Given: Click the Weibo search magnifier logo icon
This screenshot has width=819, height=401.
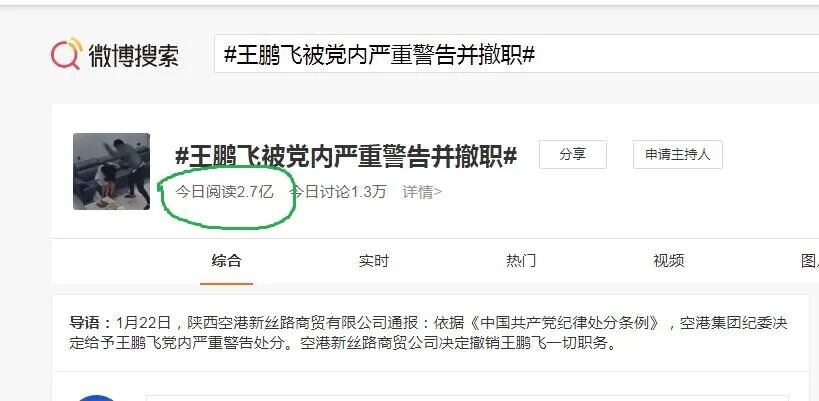Looking at the screenshot, I should (67, 53).
